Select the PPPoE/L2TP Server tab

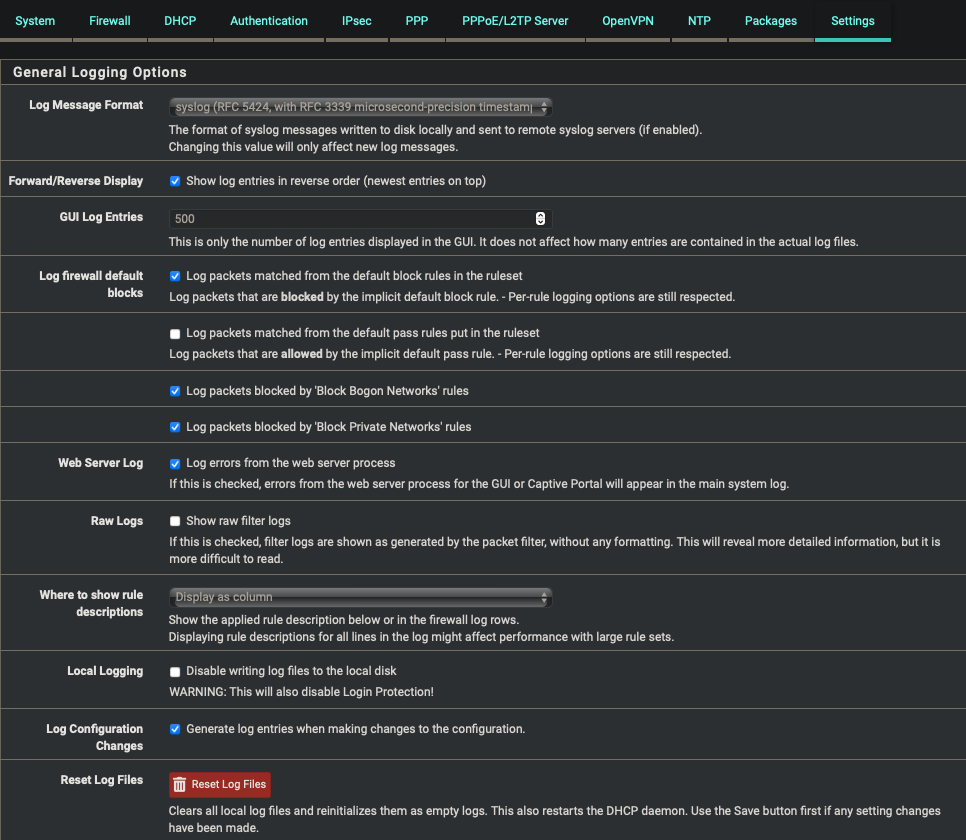[x=515, y=21]
